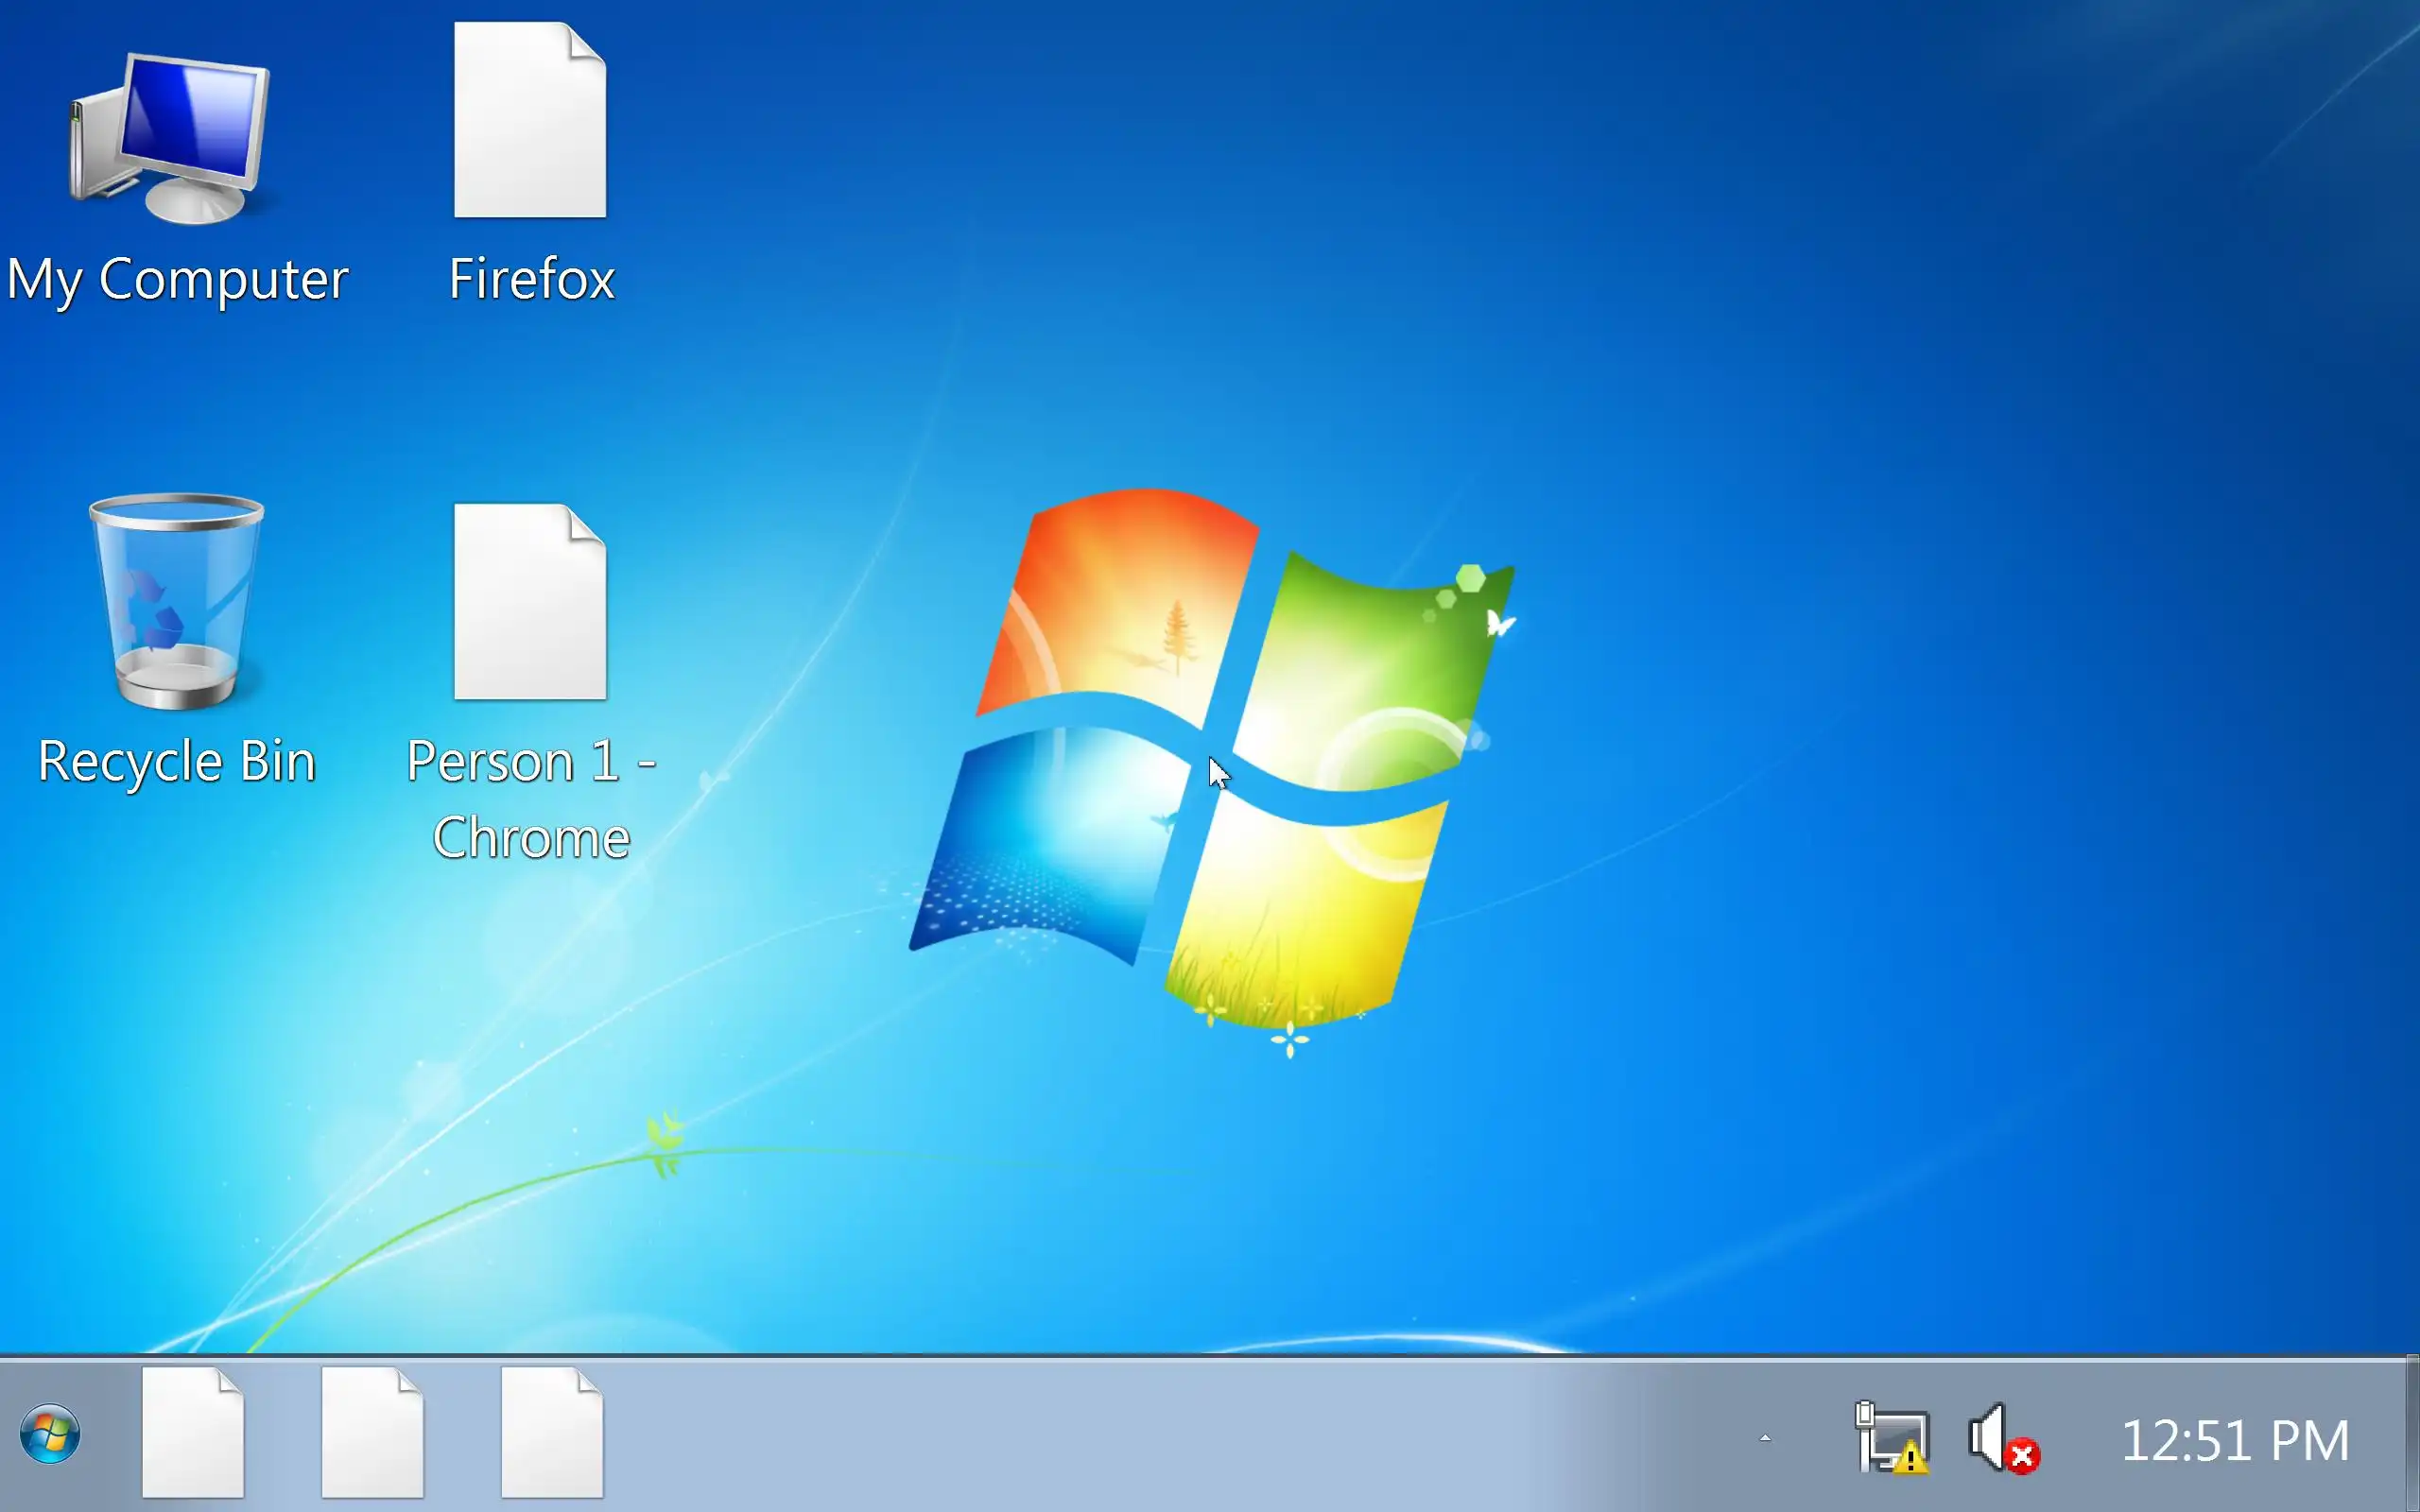Click the third pinned taskbar icon
Screen dimensions: 2420x1512
click(552, 1432)
